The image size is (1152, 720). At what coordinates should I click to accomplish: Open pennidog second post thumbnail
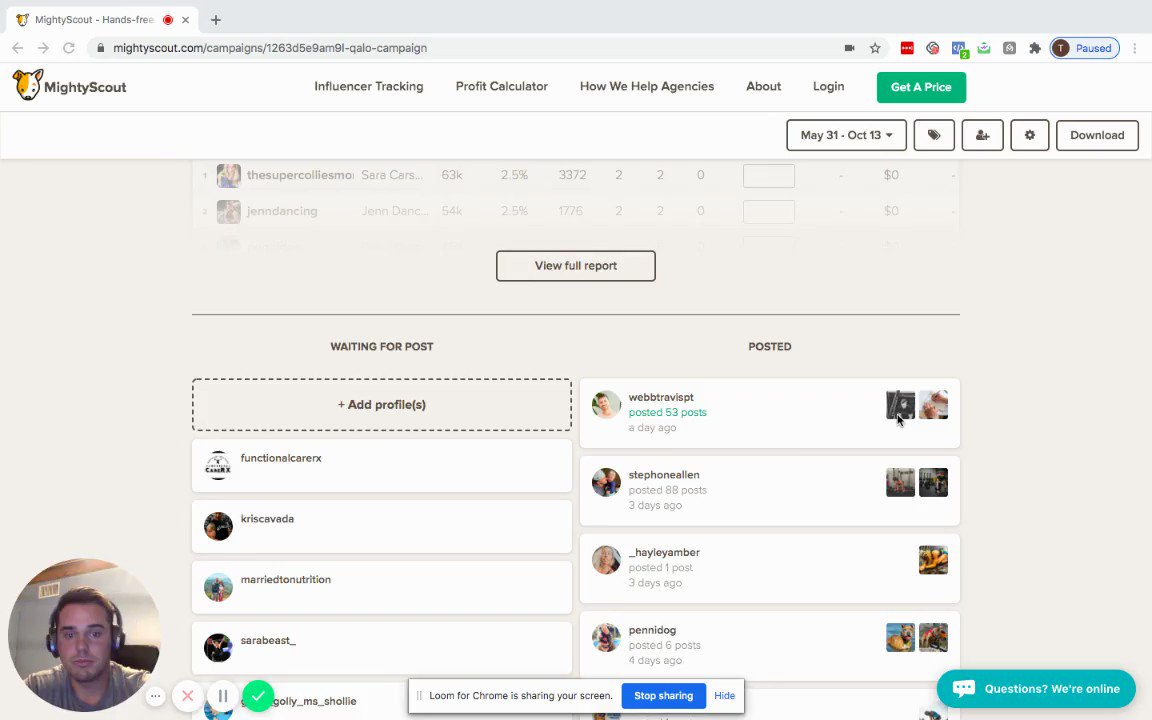click(933, 638)
